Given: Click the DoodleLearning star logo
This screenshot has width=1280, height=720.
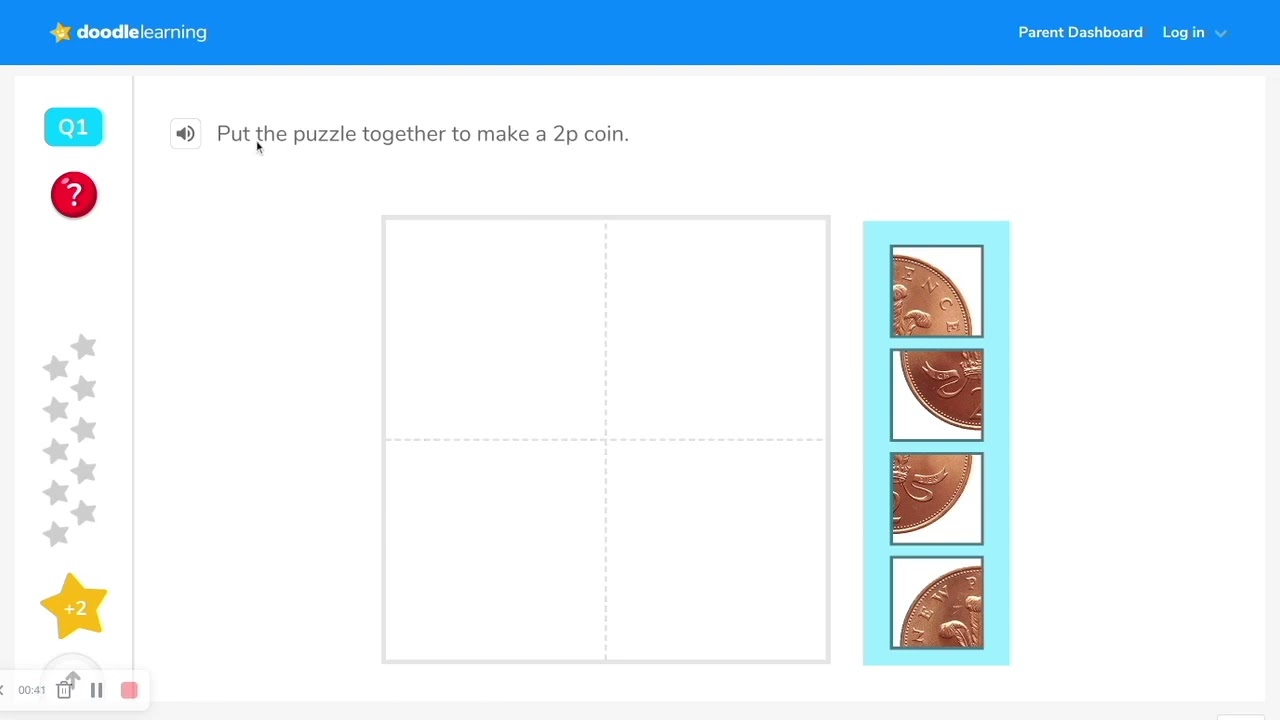Looking at the screenshot, I should click(x=61, y=32).
